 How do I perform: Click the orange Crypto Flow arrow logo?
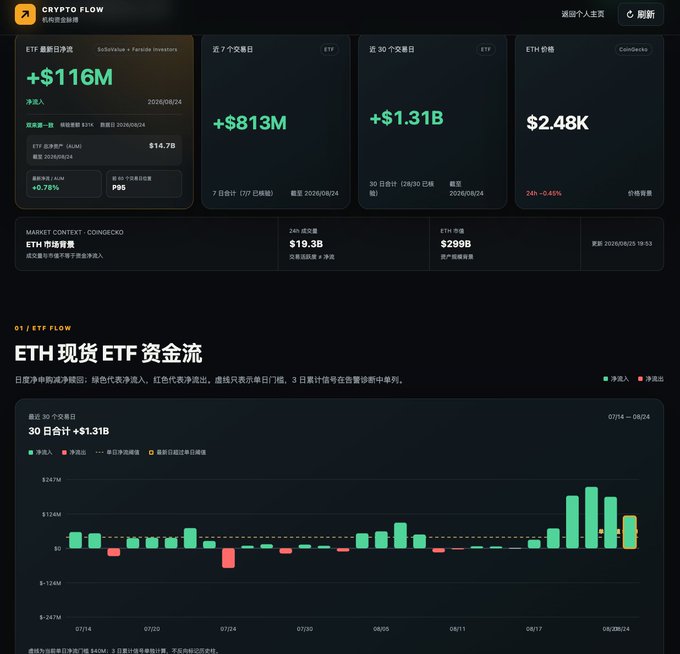tap(25, 14)
